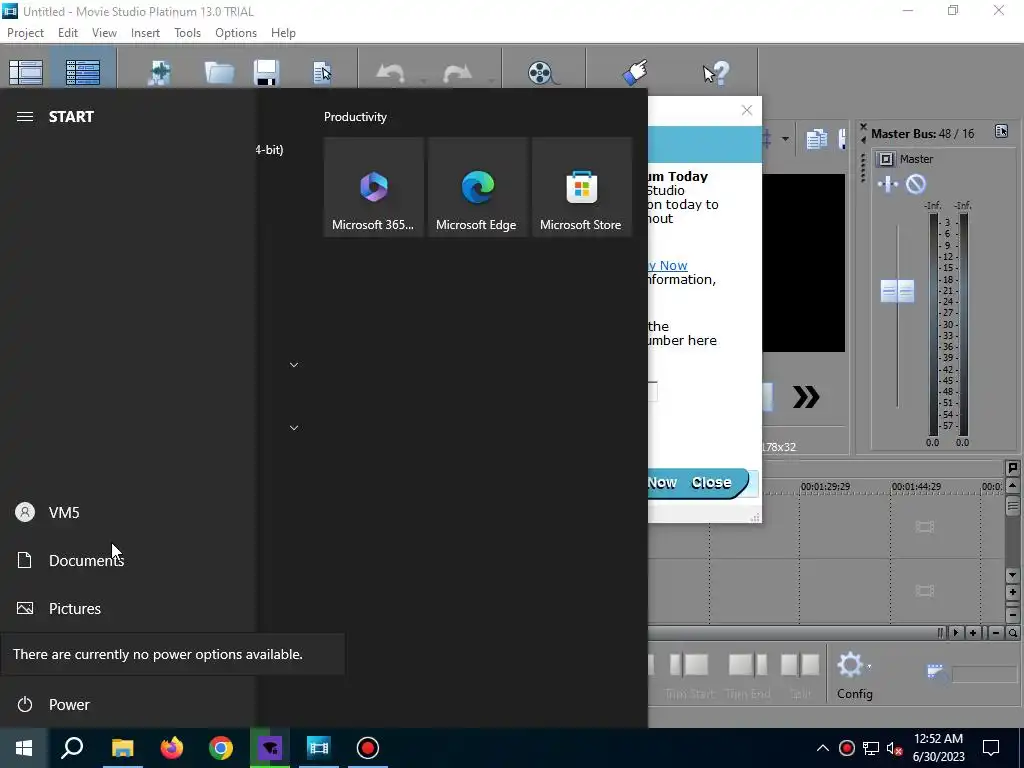This screenshot has width=1024, height=768.
Task: Launch Firefox from taskbar
Action: 172,748
